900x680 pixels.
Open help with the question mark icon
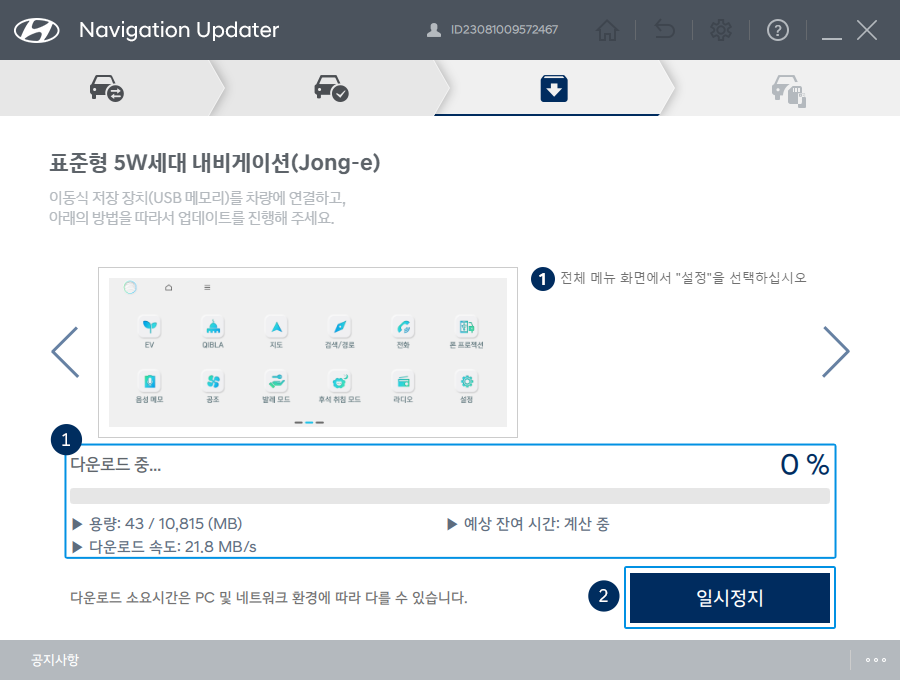[x=778, y=30]
